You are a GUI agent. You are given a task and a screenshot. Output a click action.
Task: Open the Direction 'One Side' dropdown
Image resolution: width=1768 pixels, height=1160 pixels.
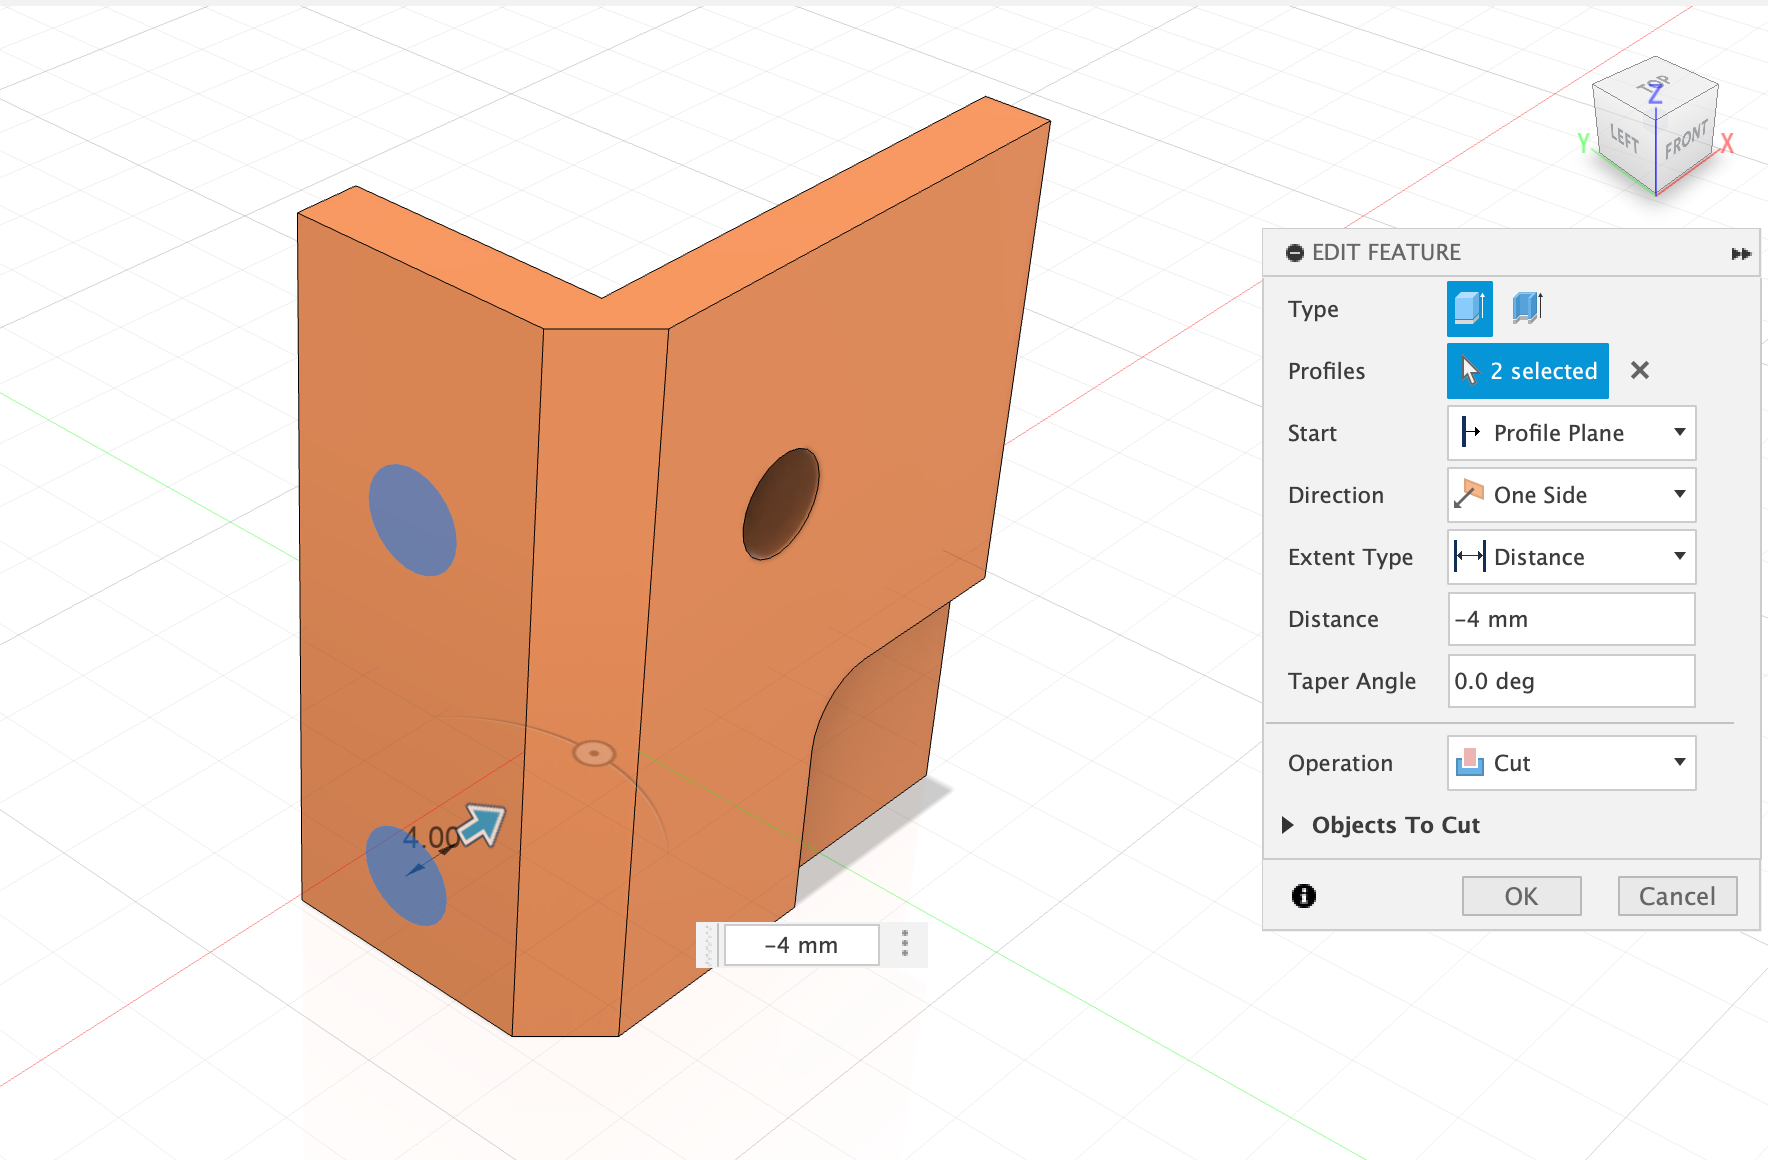(x=1572, y=495)
